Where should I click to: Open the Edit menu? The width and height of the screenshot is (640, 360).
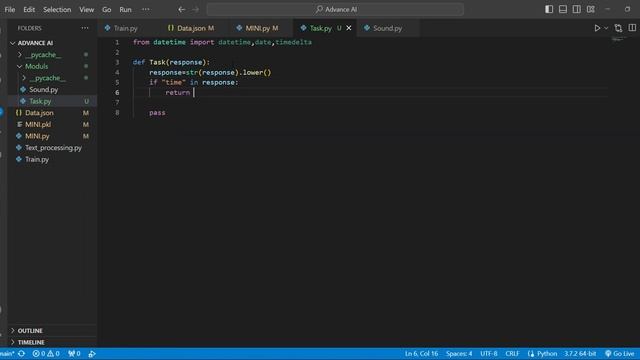point(29,9)
